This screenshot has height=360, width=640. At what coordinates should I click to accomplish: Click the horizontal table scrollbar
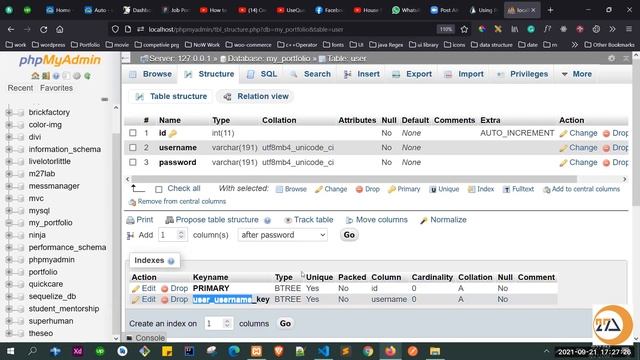(x=353, y=179)
